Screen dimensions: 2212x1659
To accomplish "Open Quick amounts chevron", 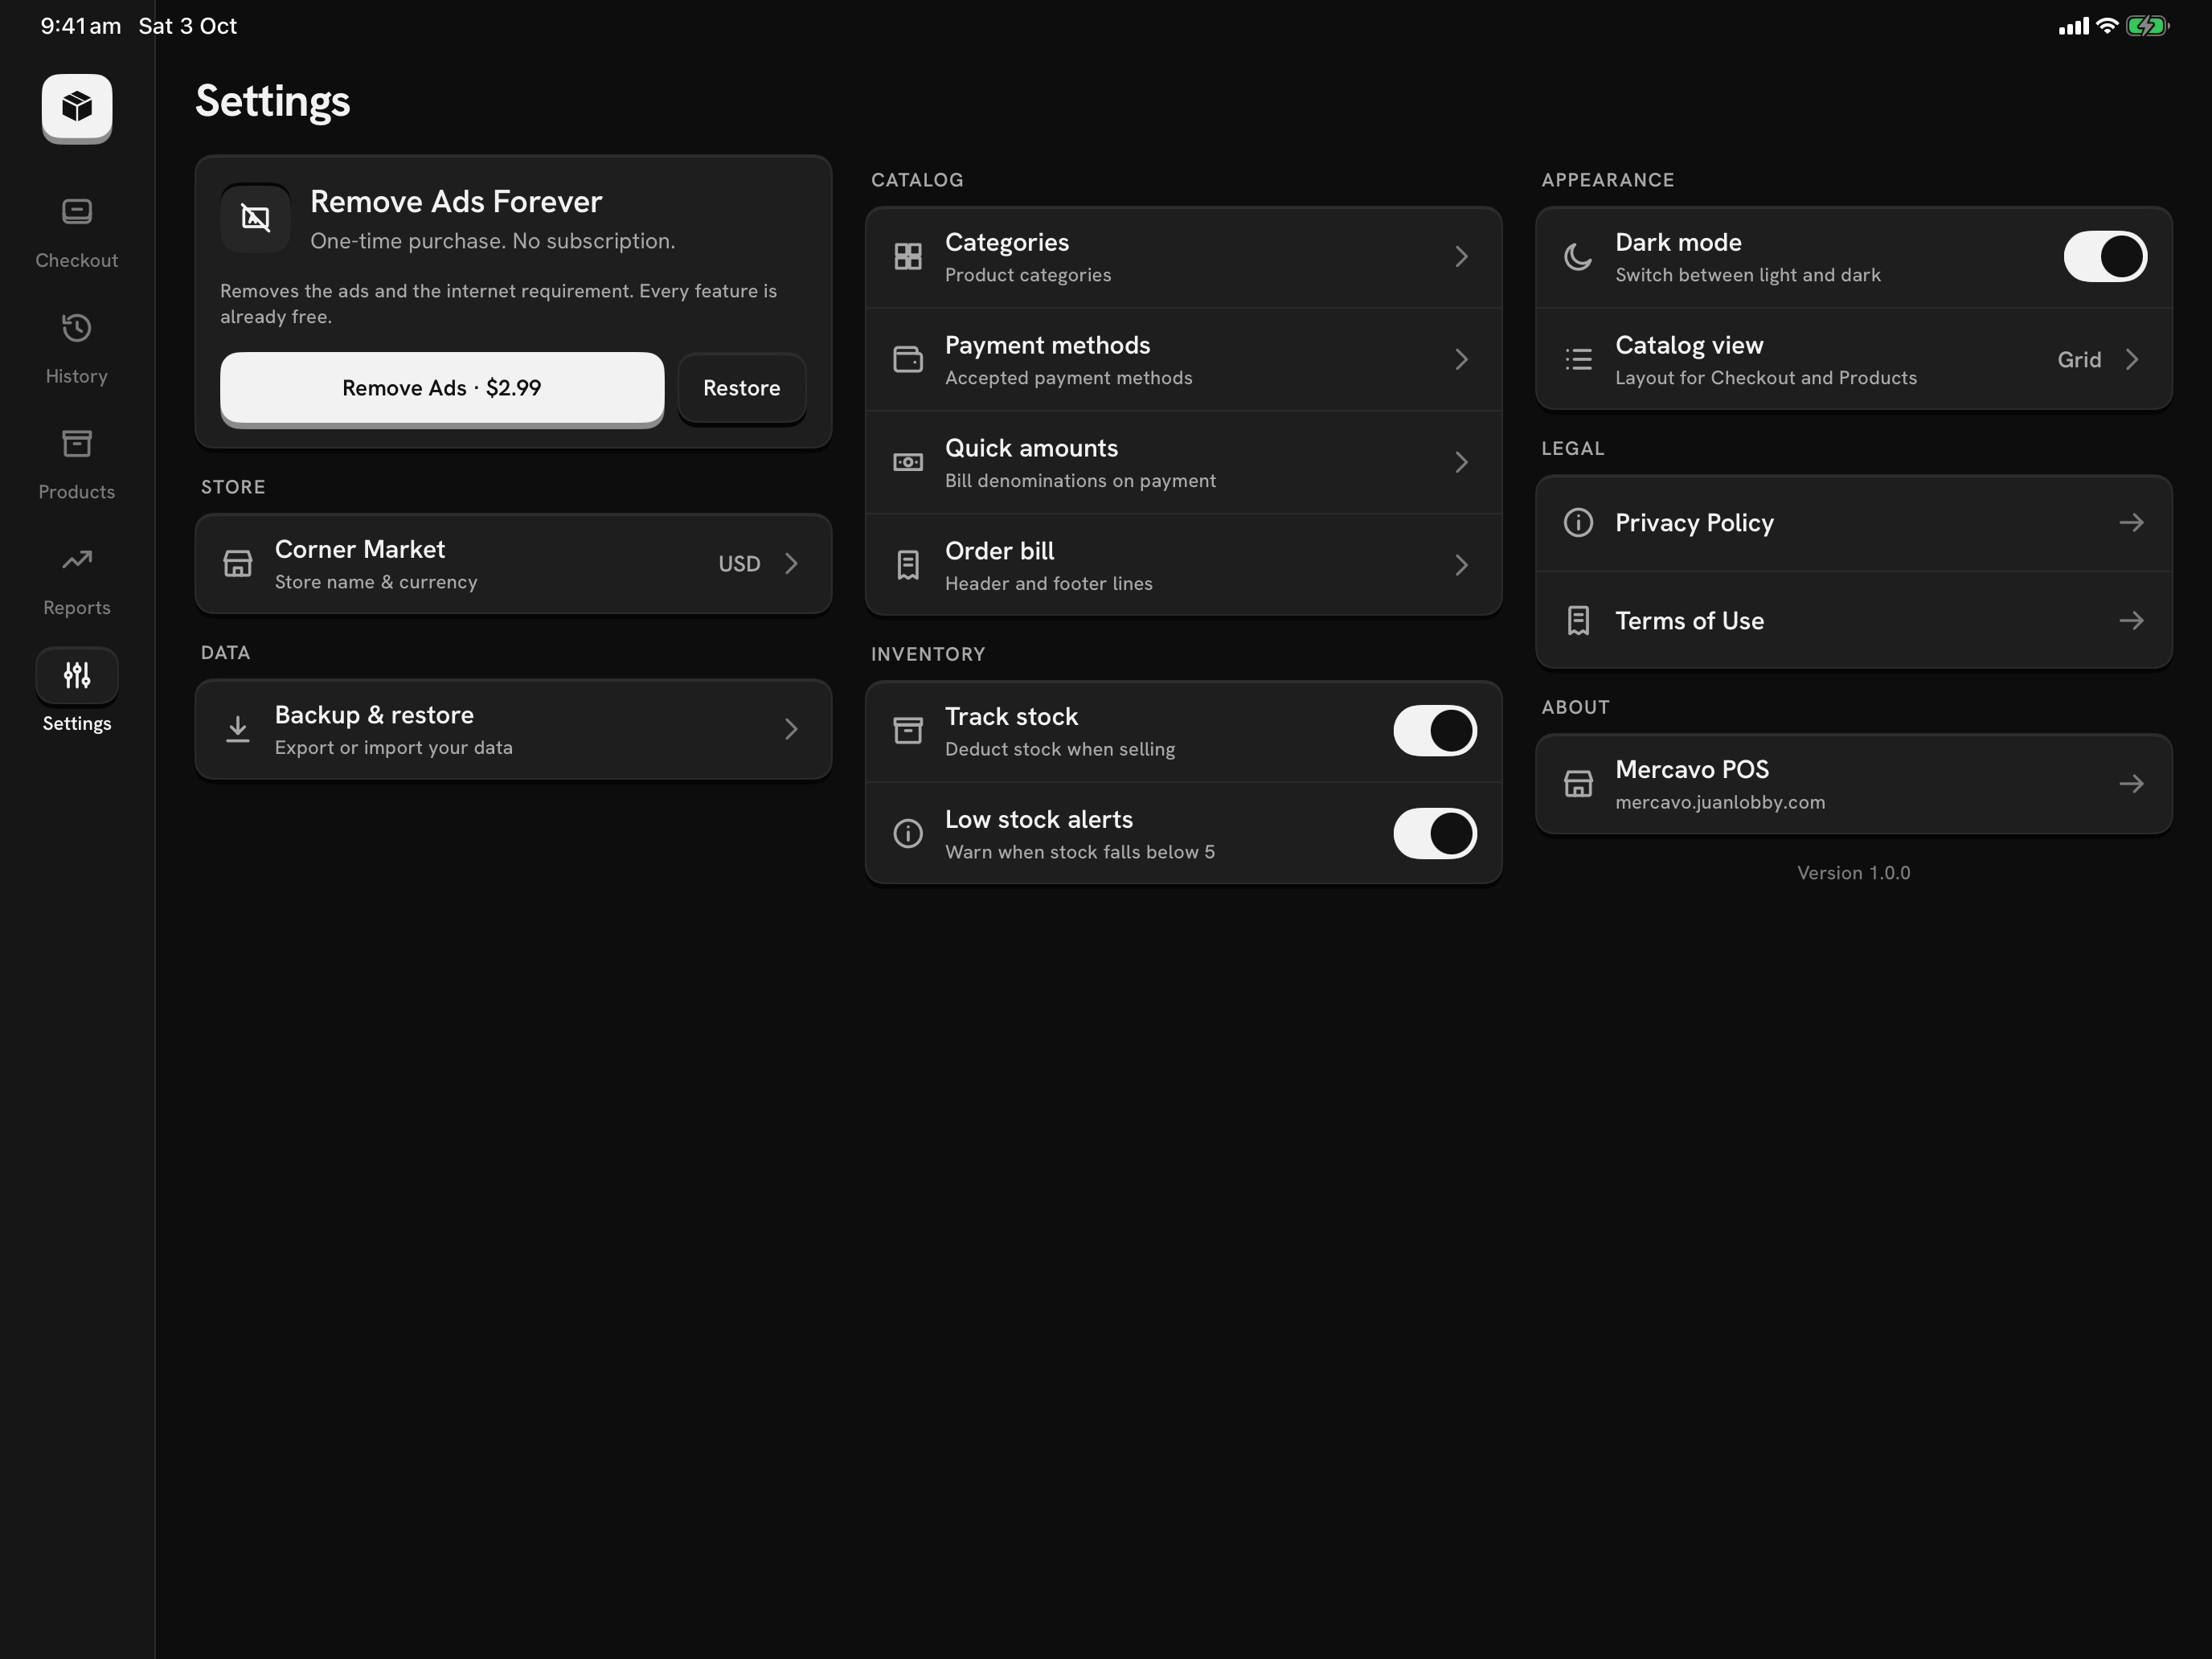I will (1461, 463).
